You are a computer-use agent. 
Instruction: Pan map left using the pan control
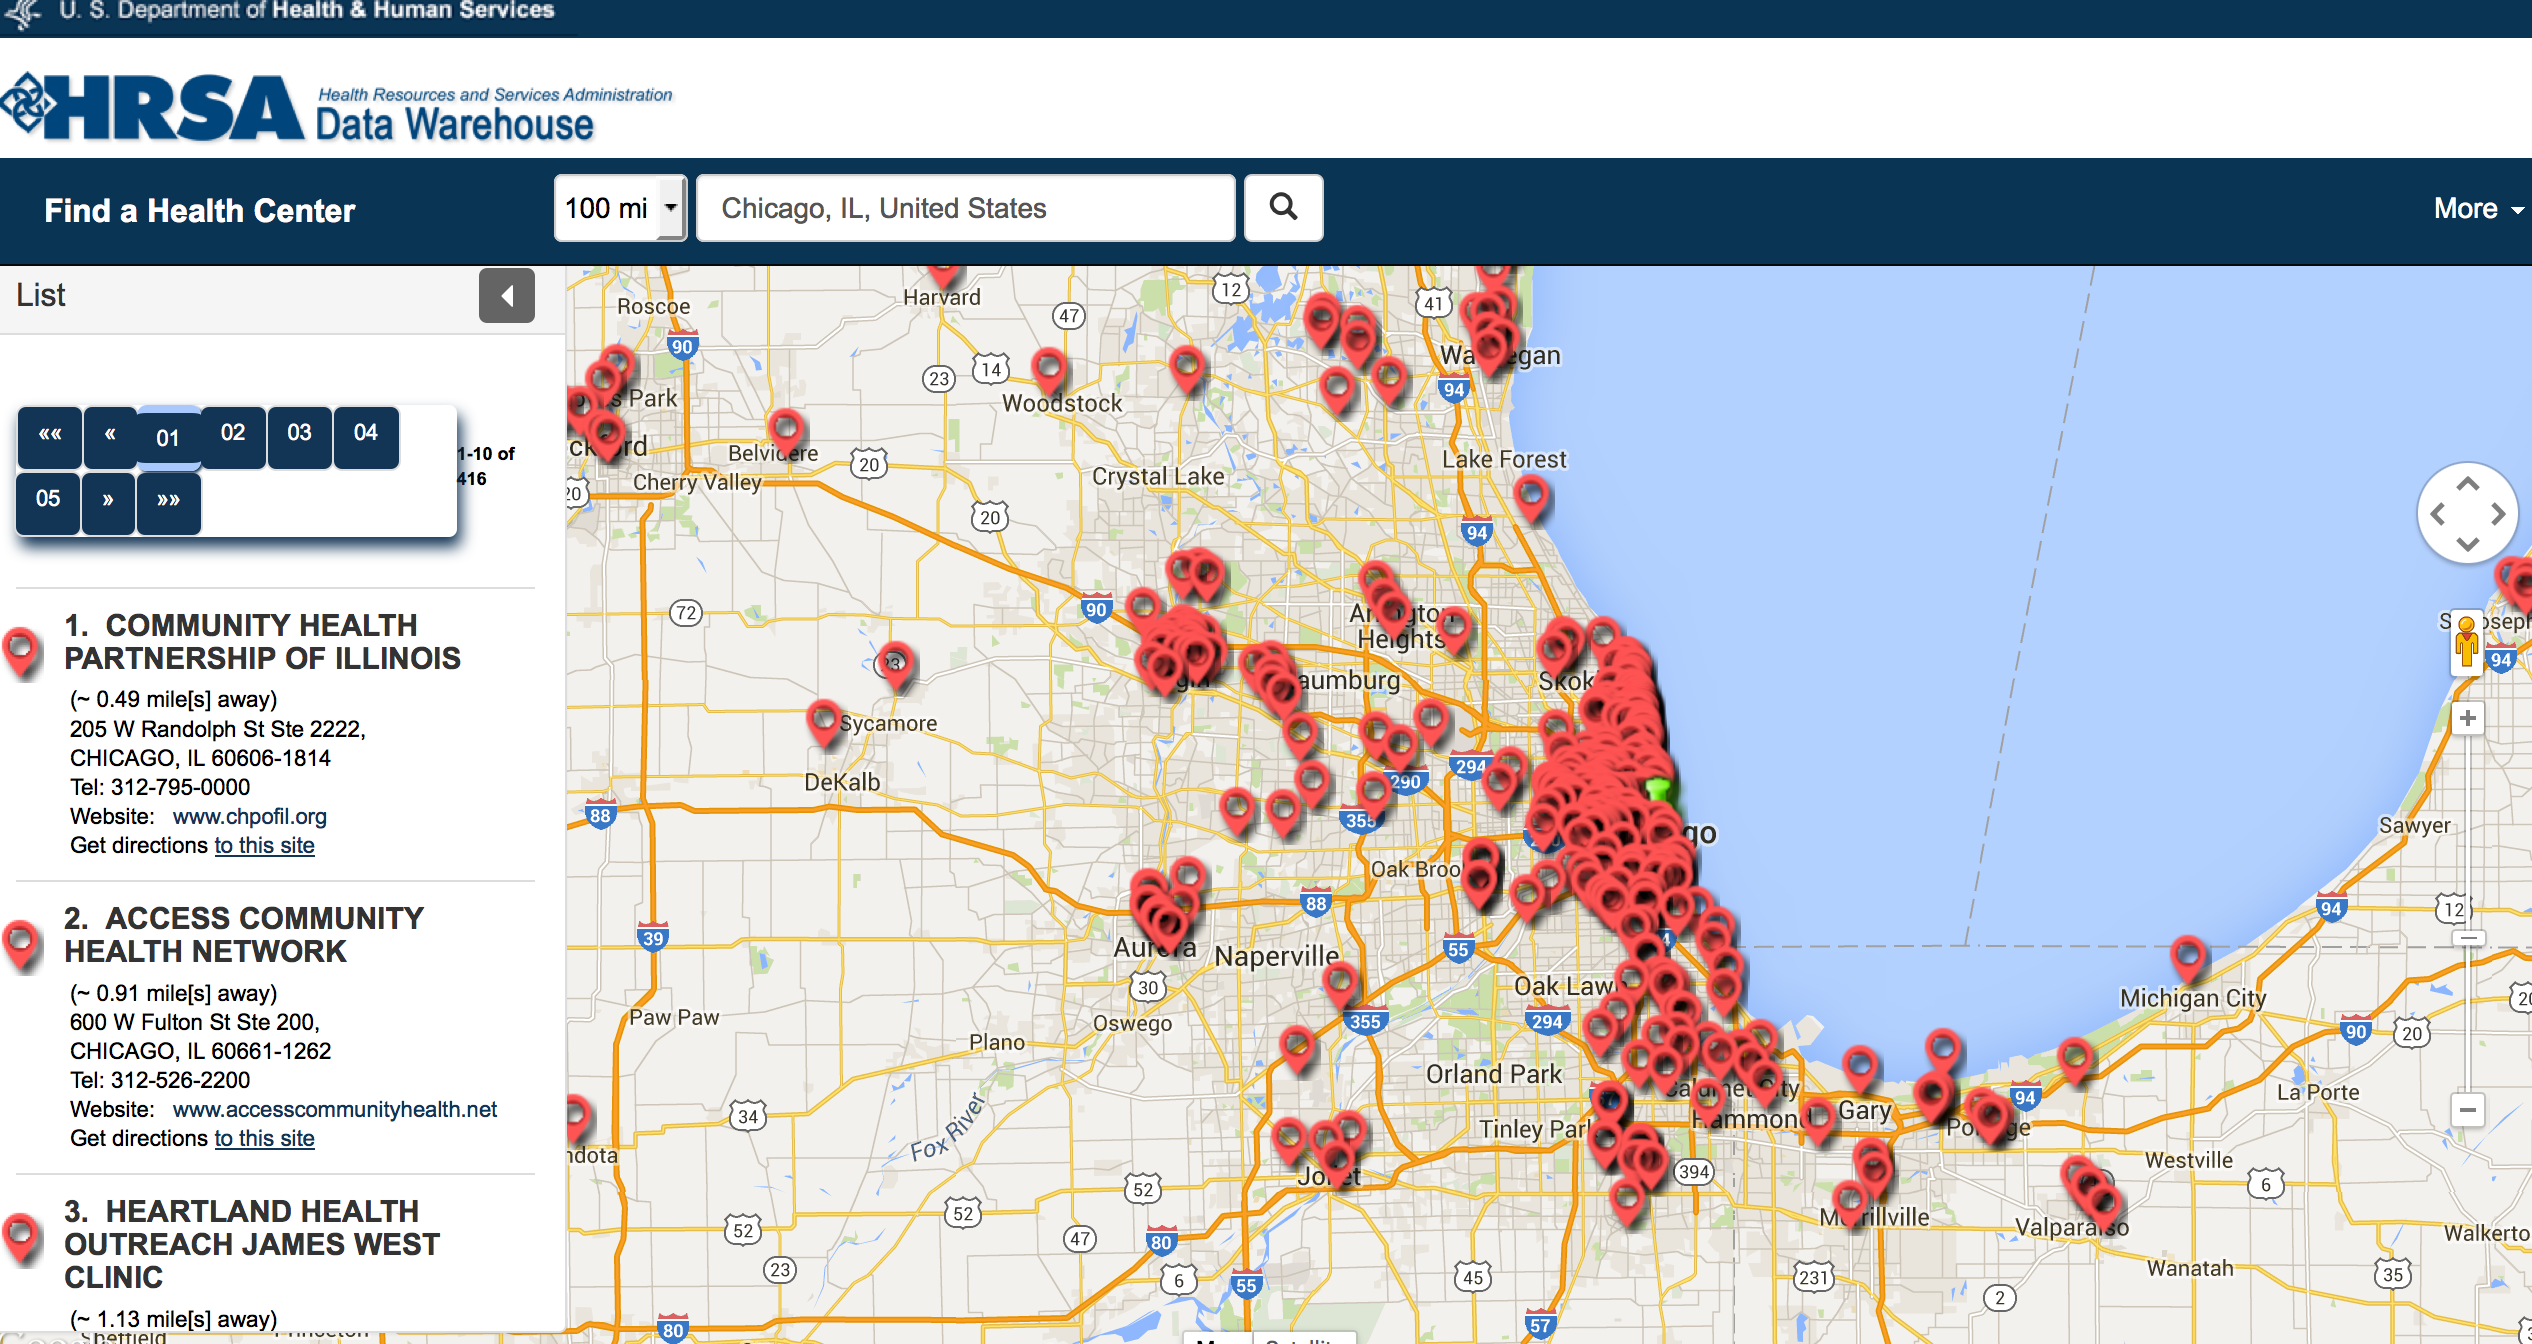click(x=2438, y=514)
